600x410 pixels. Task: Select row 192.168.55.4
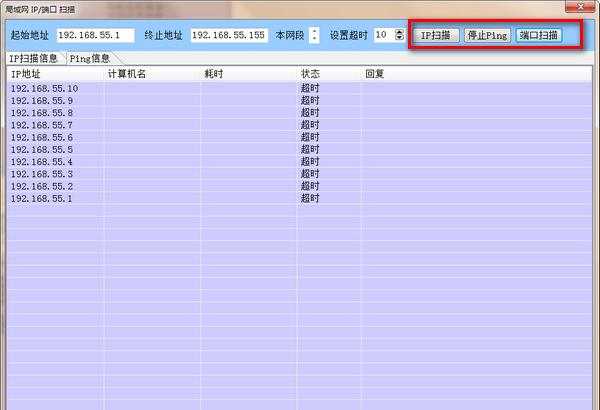pyautogui.click(x=299, y=162)
